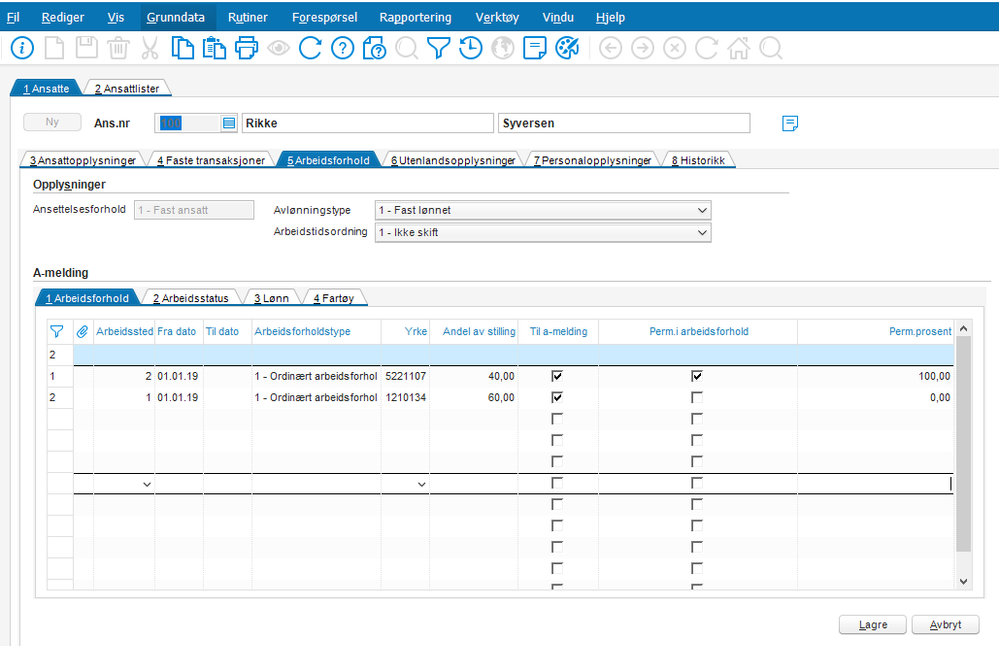Switch to the 7 Personalopplysninger tab
The image size is (999, 646).
593,161
